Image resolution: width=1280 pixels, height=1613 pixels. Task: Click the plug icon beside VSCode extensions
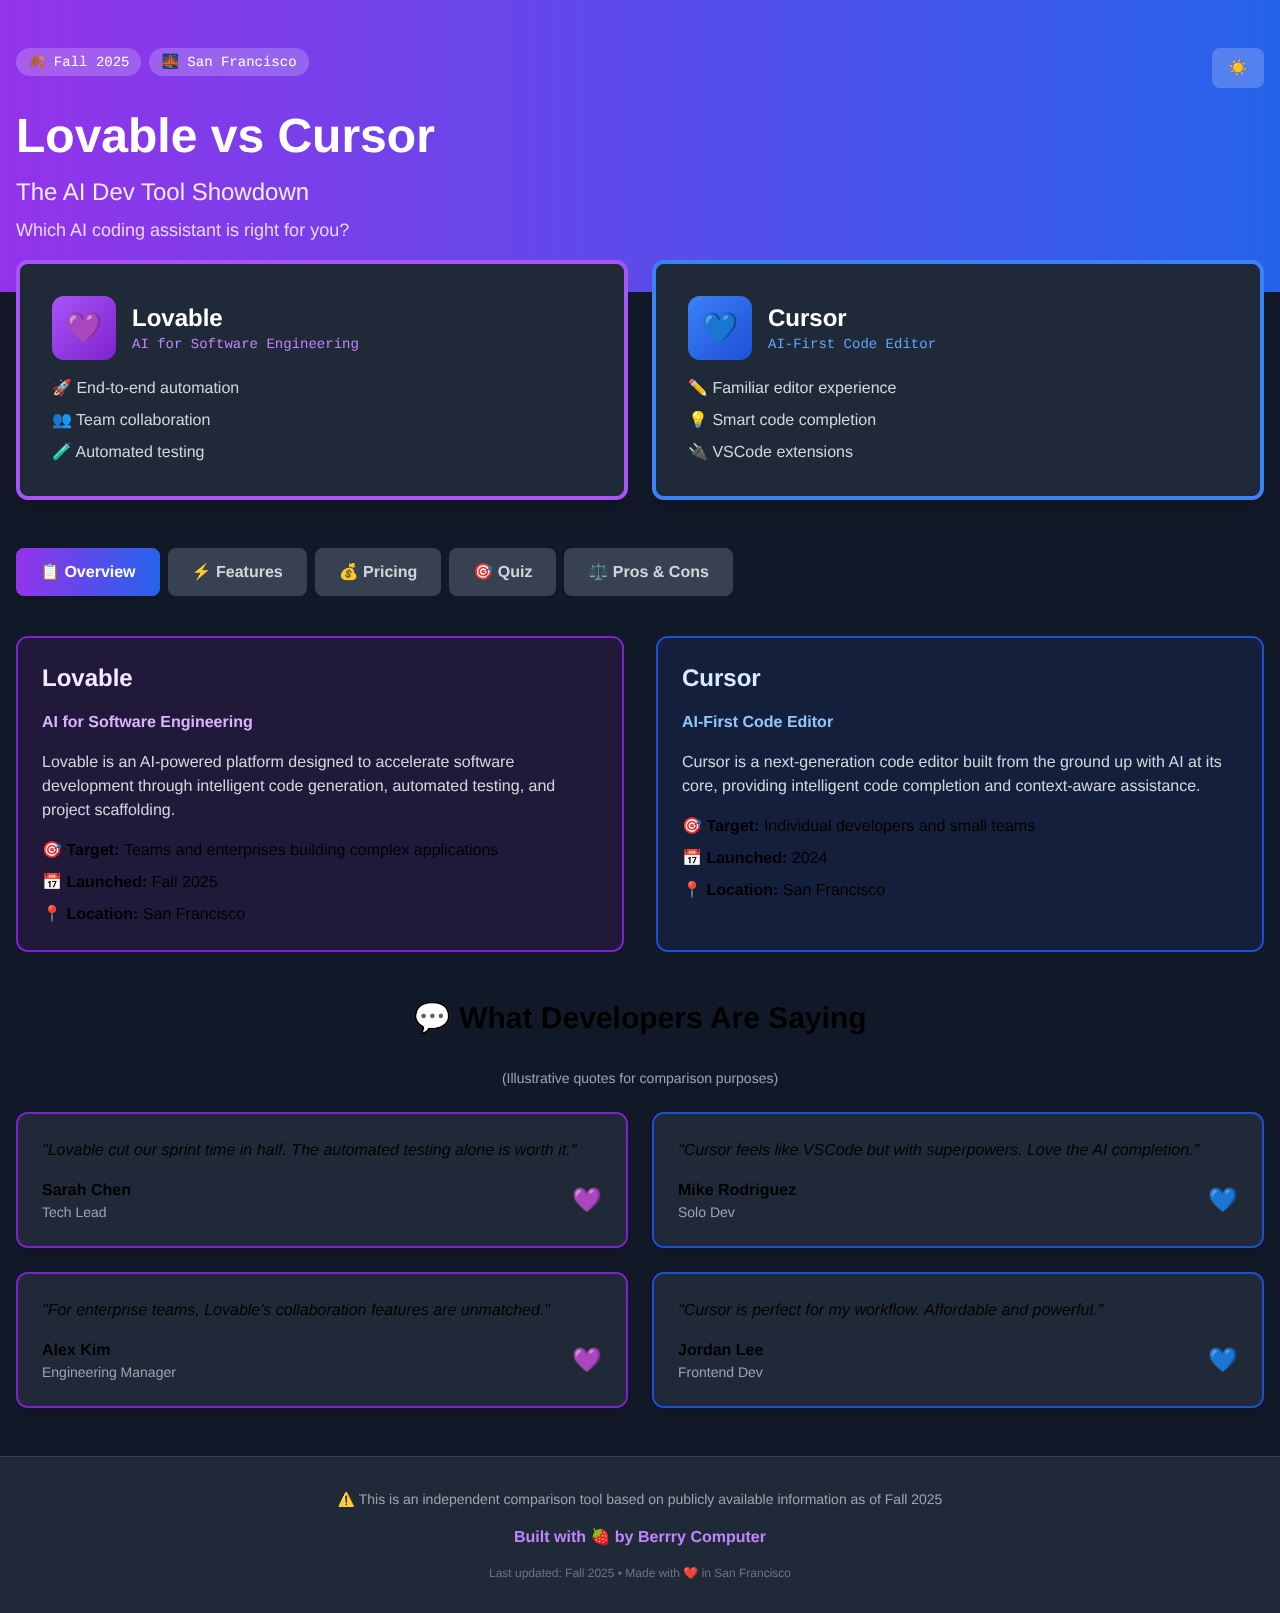698,452
